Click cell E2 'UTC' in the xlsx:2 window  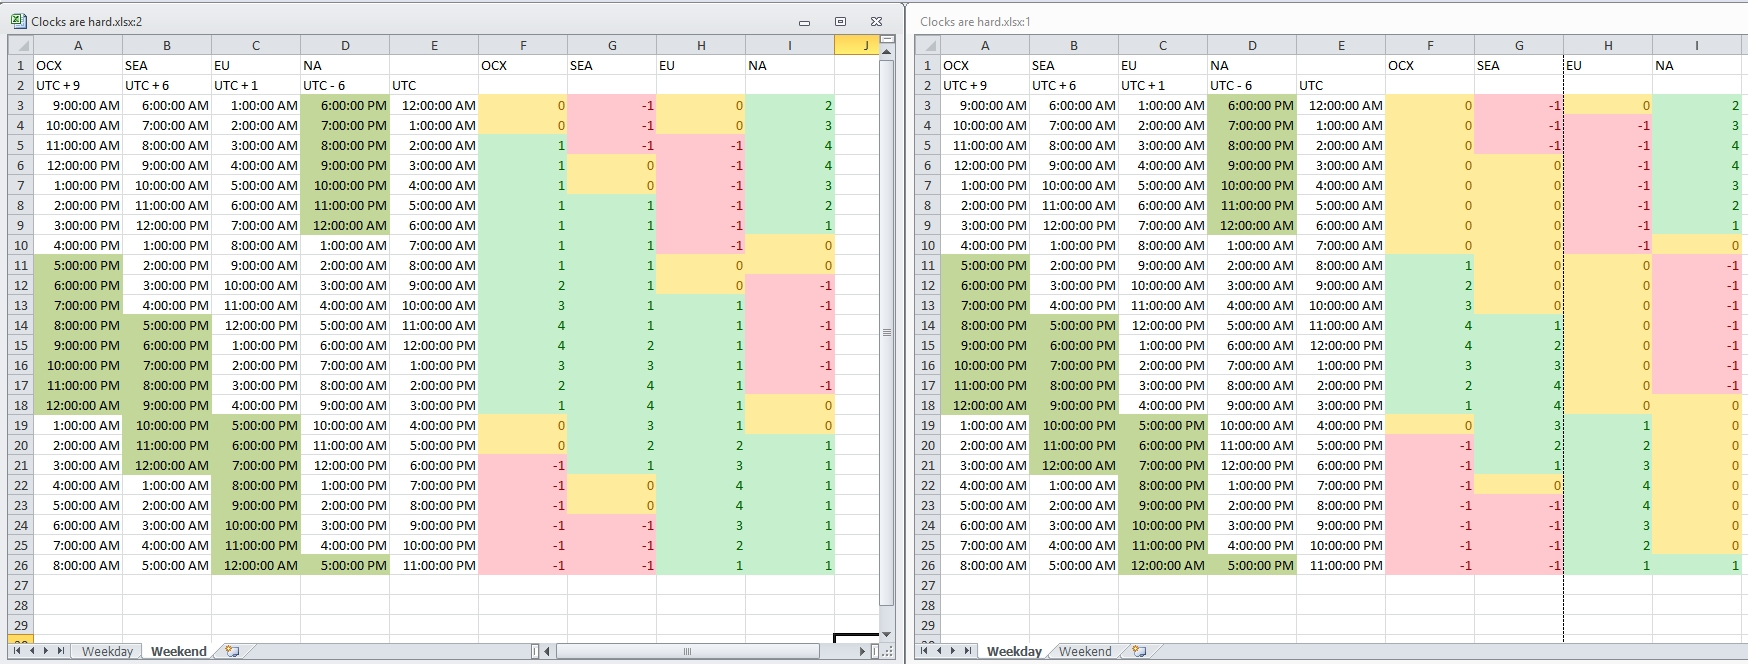pos(434,85)
